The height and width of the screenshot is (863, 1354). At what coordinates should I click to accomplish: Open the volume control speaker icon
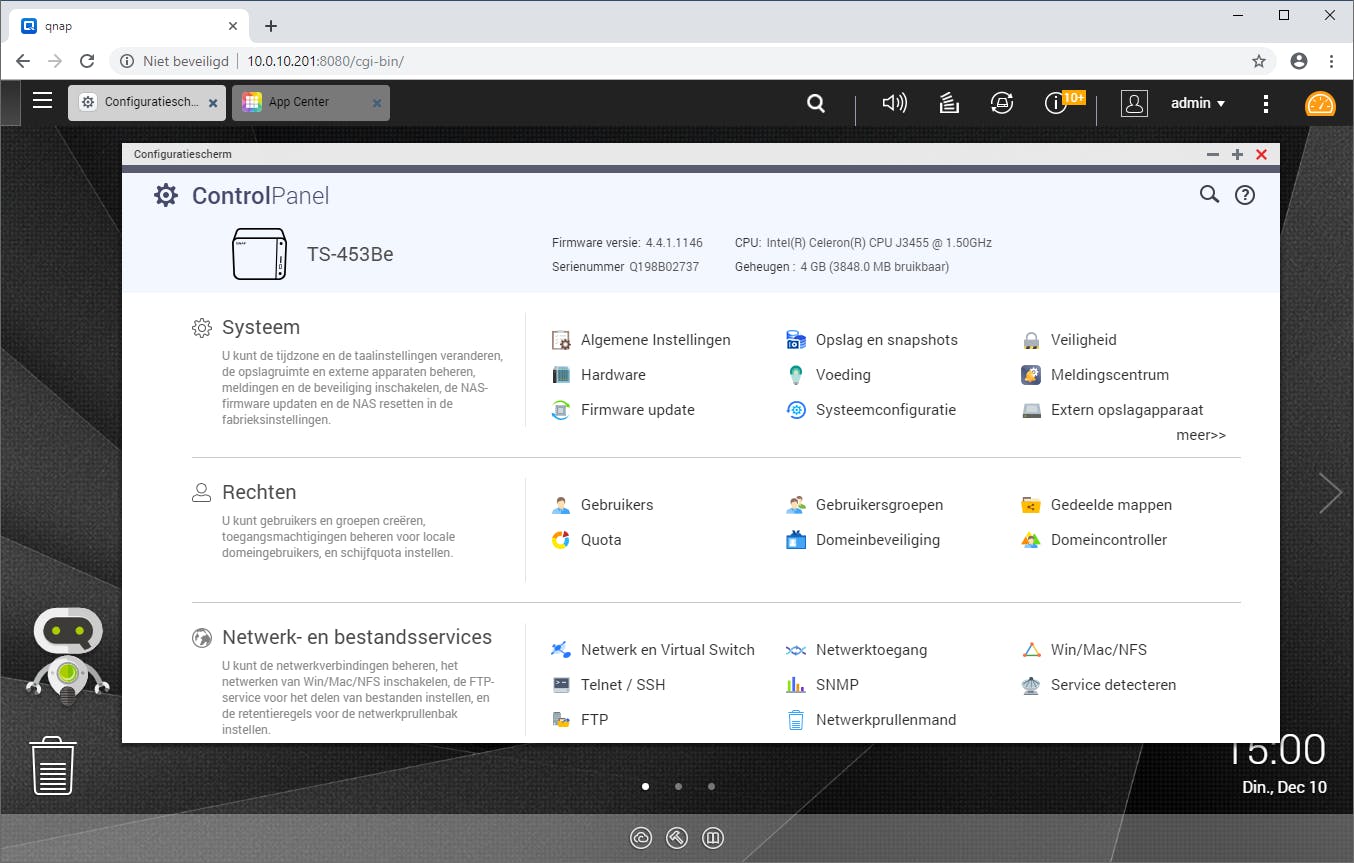coord(894,103)
